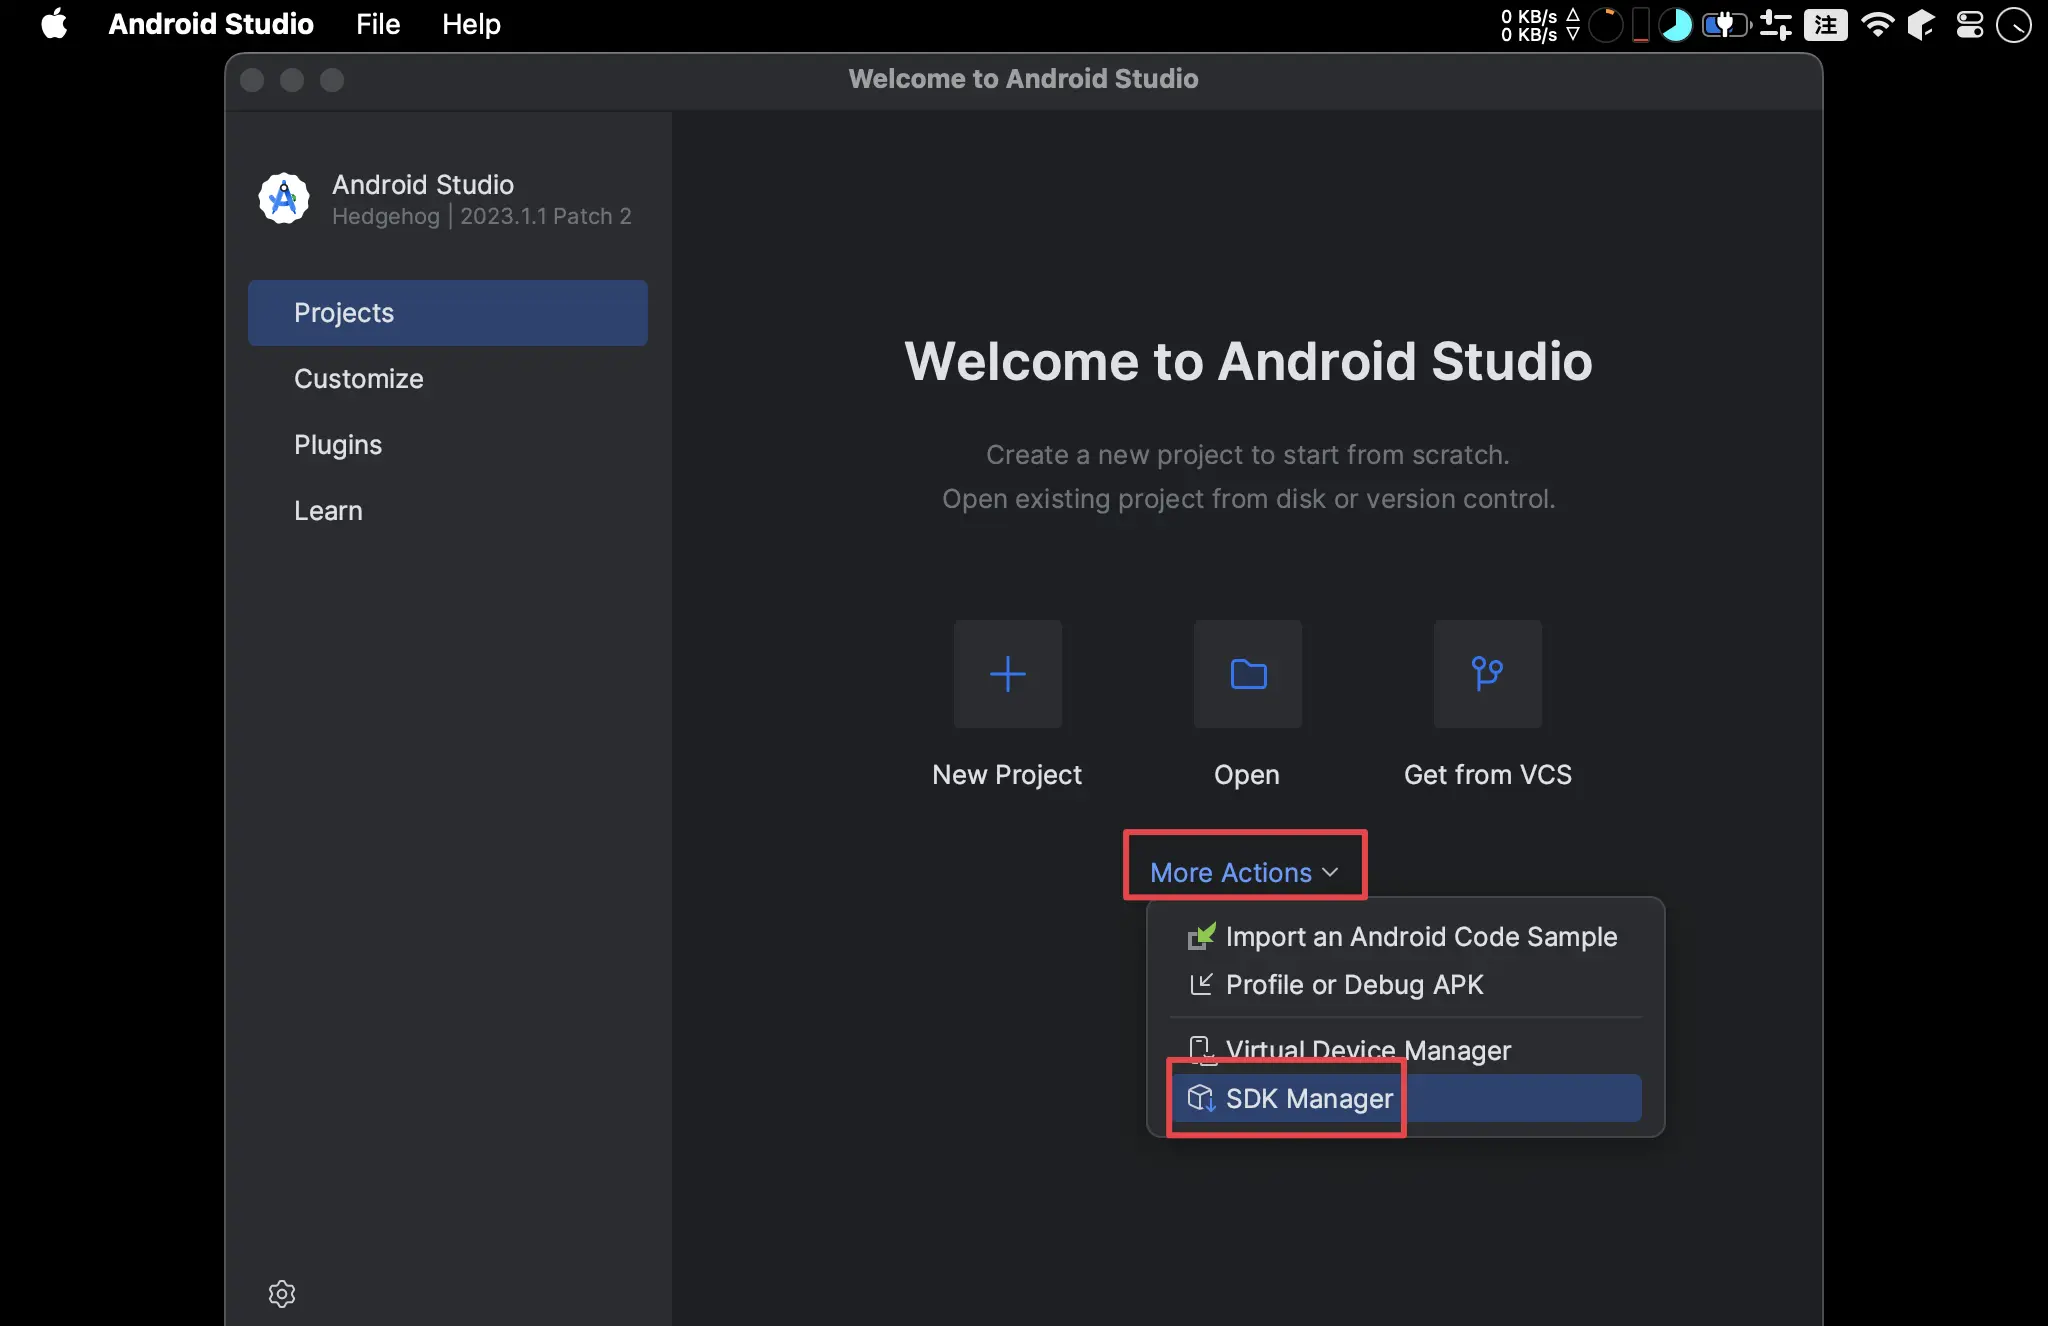Select the Customize section in sidebar
The height and width of the screenshot is (1326, 2048).
click(358, 378)
